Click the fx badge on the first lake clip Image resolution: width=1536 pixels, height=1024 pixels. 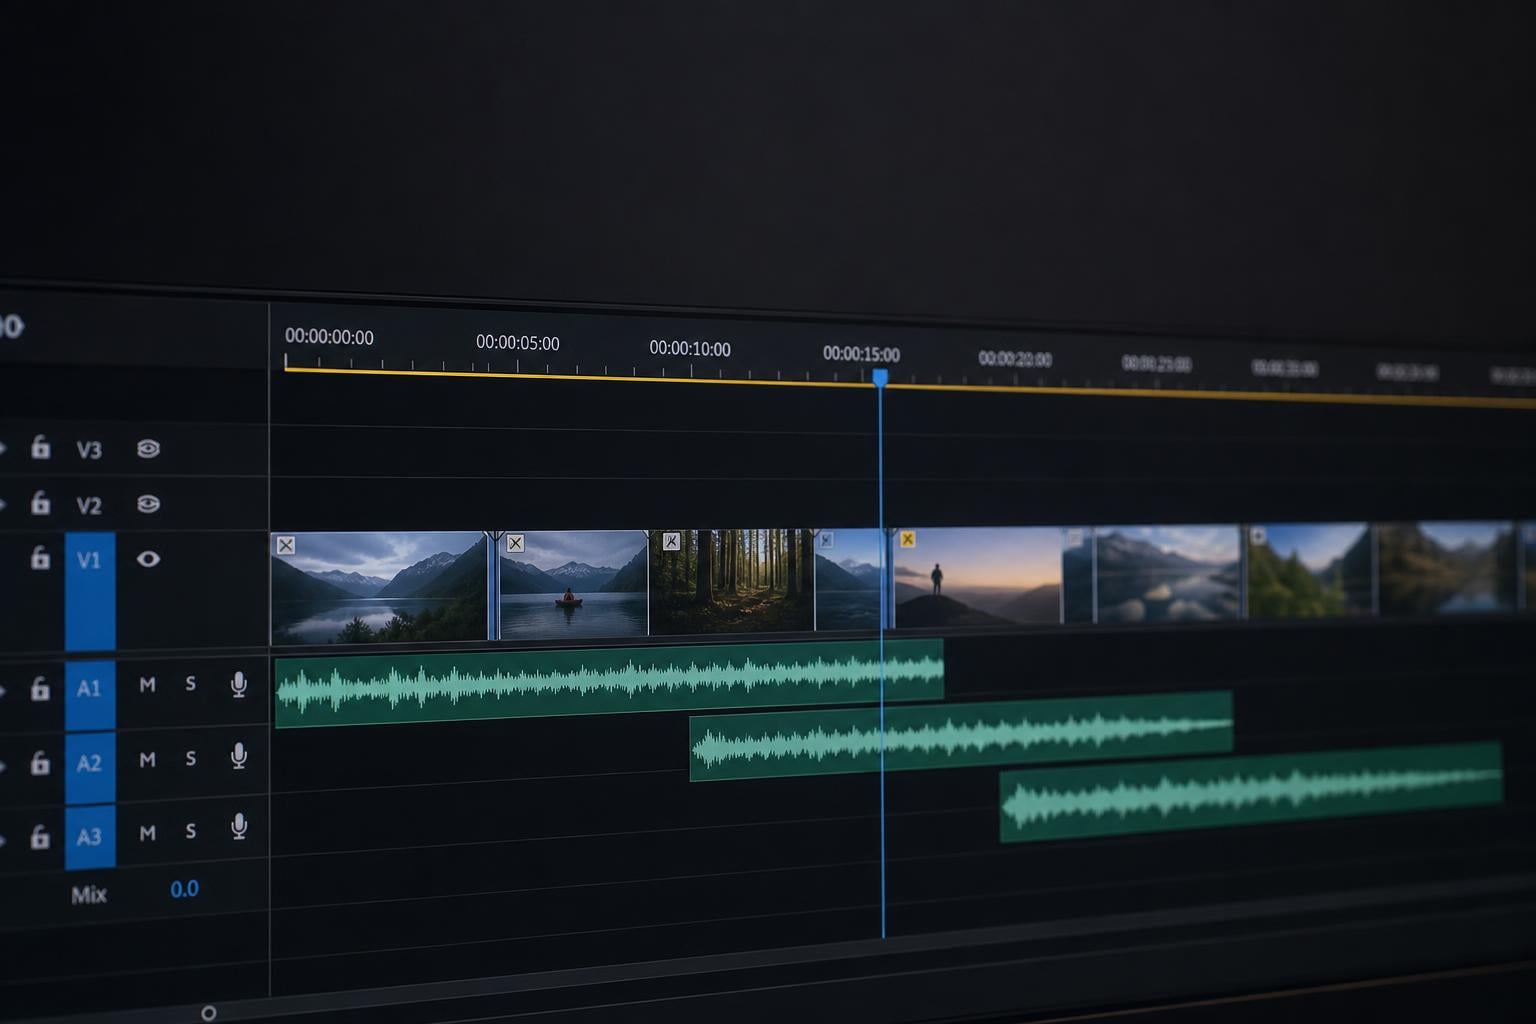pyautogui.click(x=286, y=545)
